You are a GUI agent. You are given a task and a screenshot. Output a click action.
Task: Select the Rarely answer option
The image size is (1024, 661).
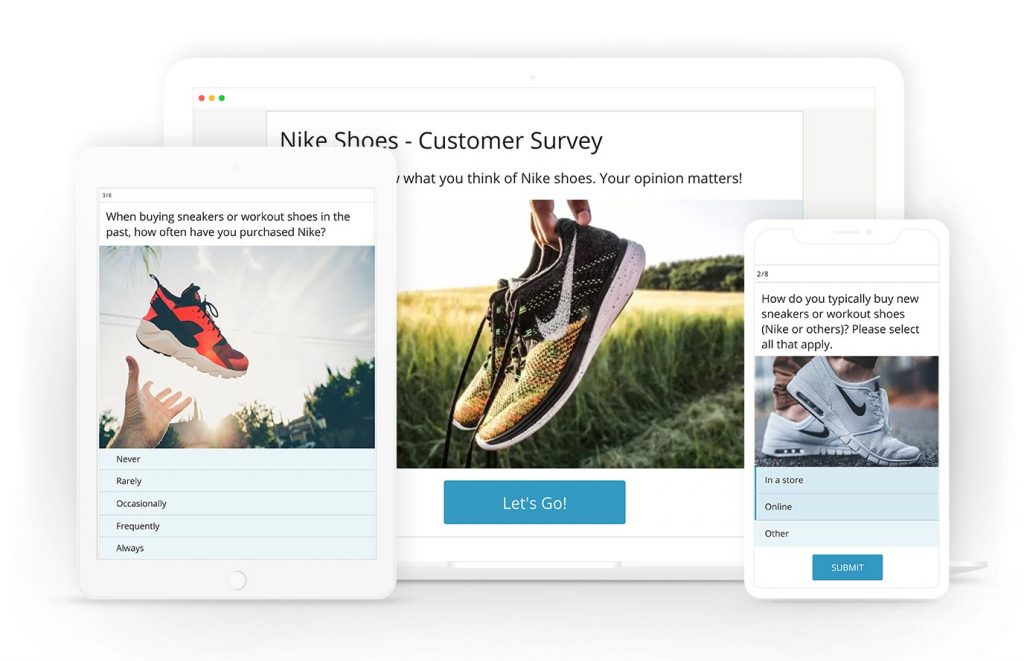click(237, 481)
